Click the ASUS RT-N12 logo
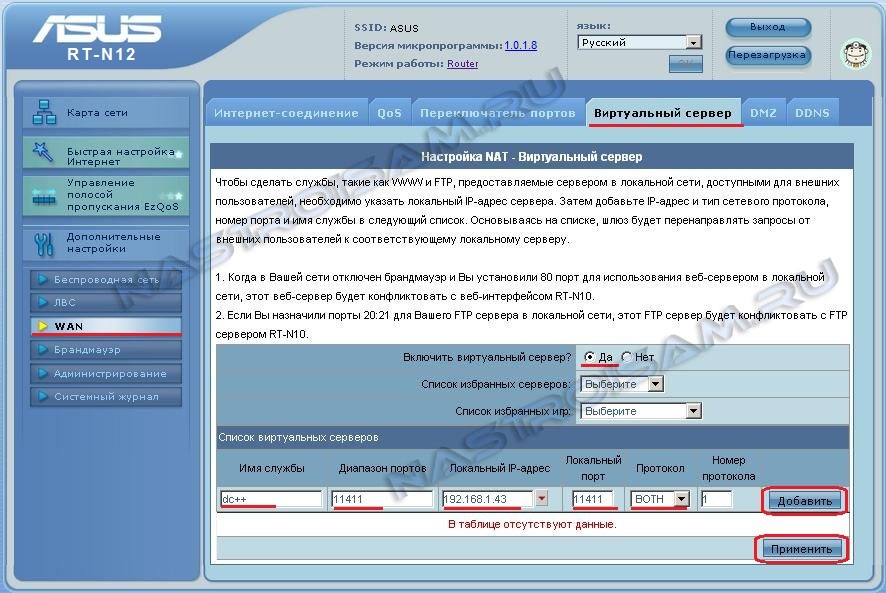The height and width of the screenshot is (593, 886). pos(96,42)
